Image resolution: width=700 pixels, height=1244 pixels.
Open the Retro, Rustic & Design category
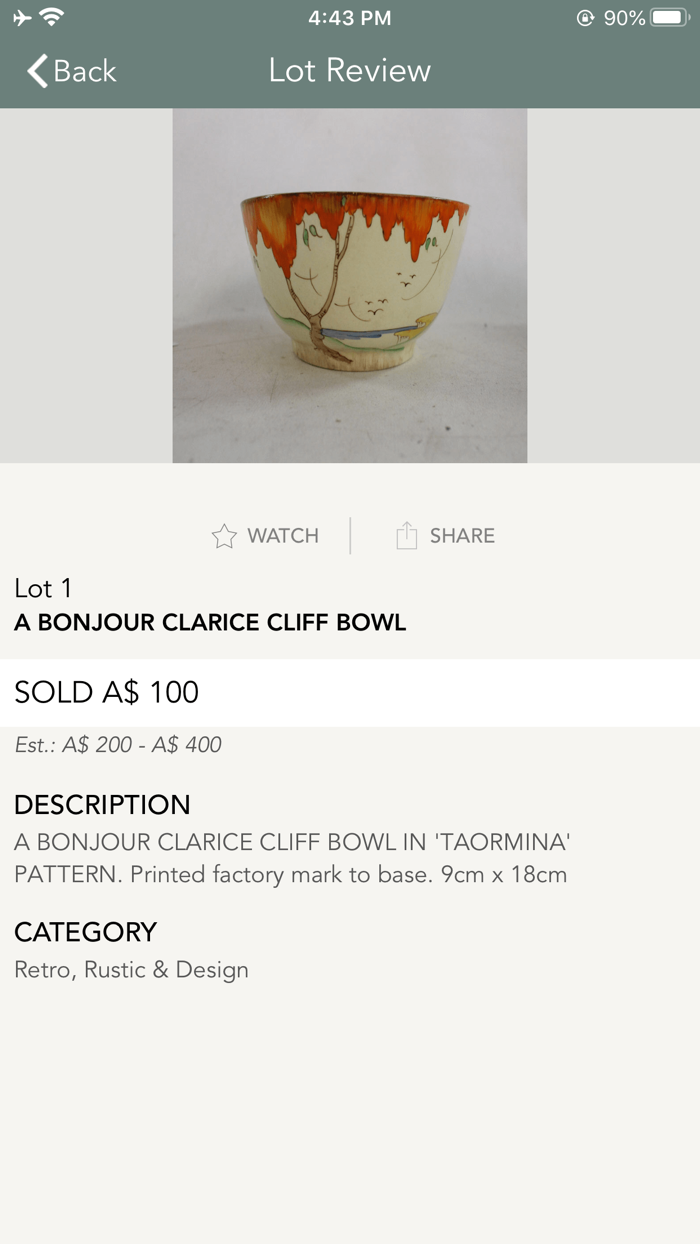pyautogui.click(x=131, y=970)
